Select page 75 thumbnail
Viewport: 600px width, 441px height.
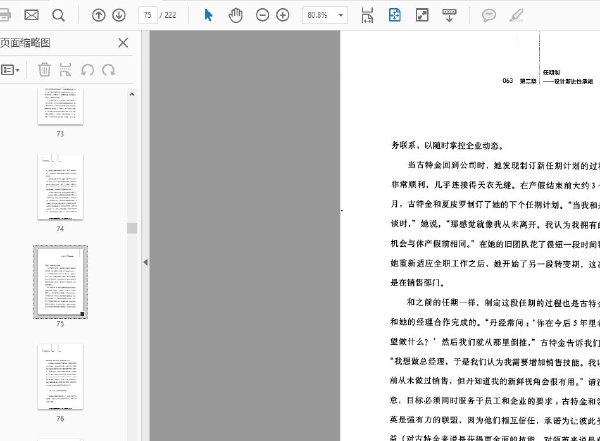tap(60, 282)
